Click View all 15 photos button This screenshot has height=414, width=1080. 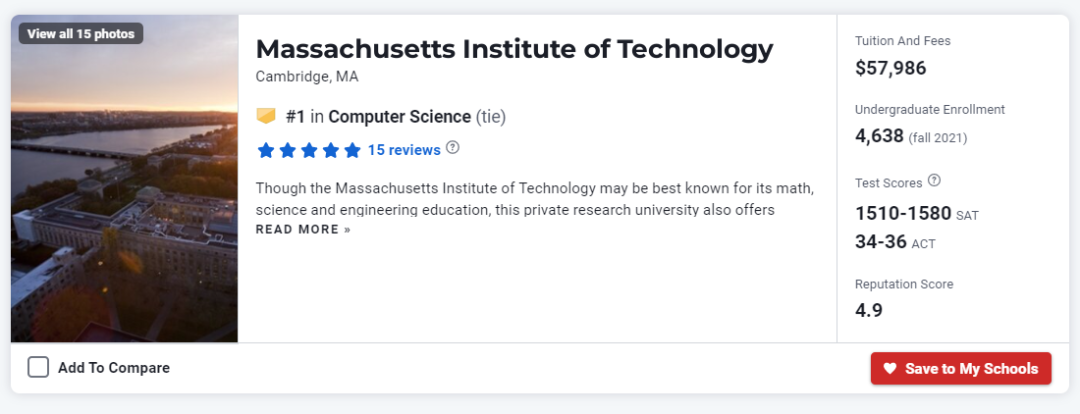pos(81,34)
